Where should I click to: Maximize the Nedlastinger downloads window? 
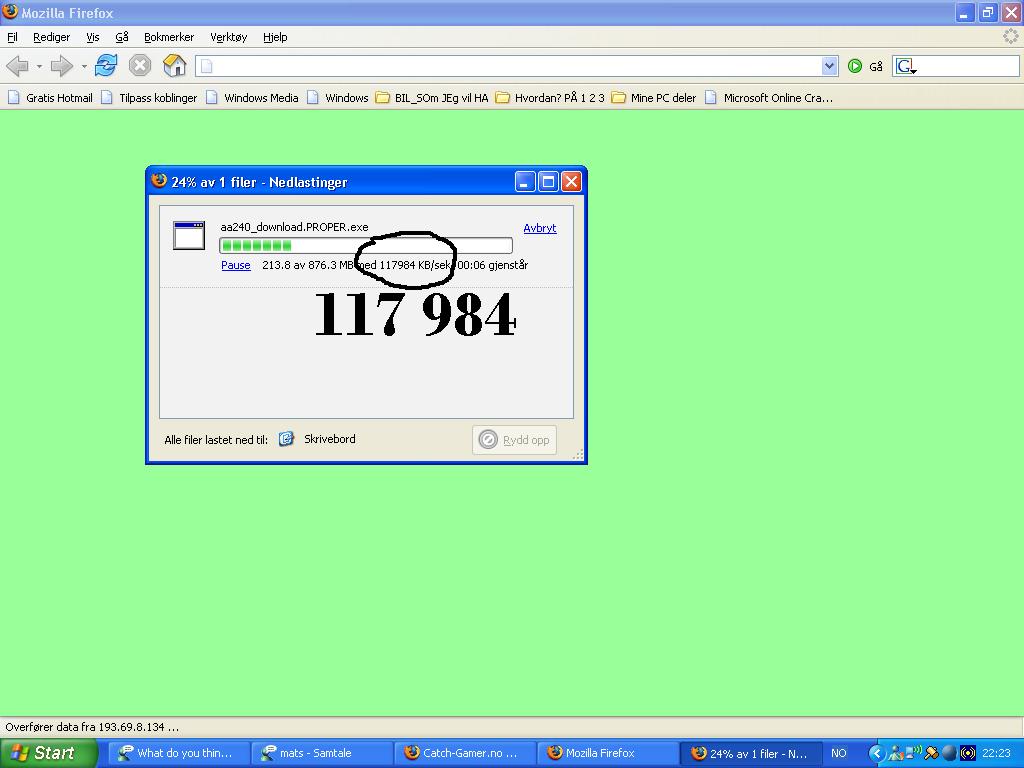coord(549,182)
